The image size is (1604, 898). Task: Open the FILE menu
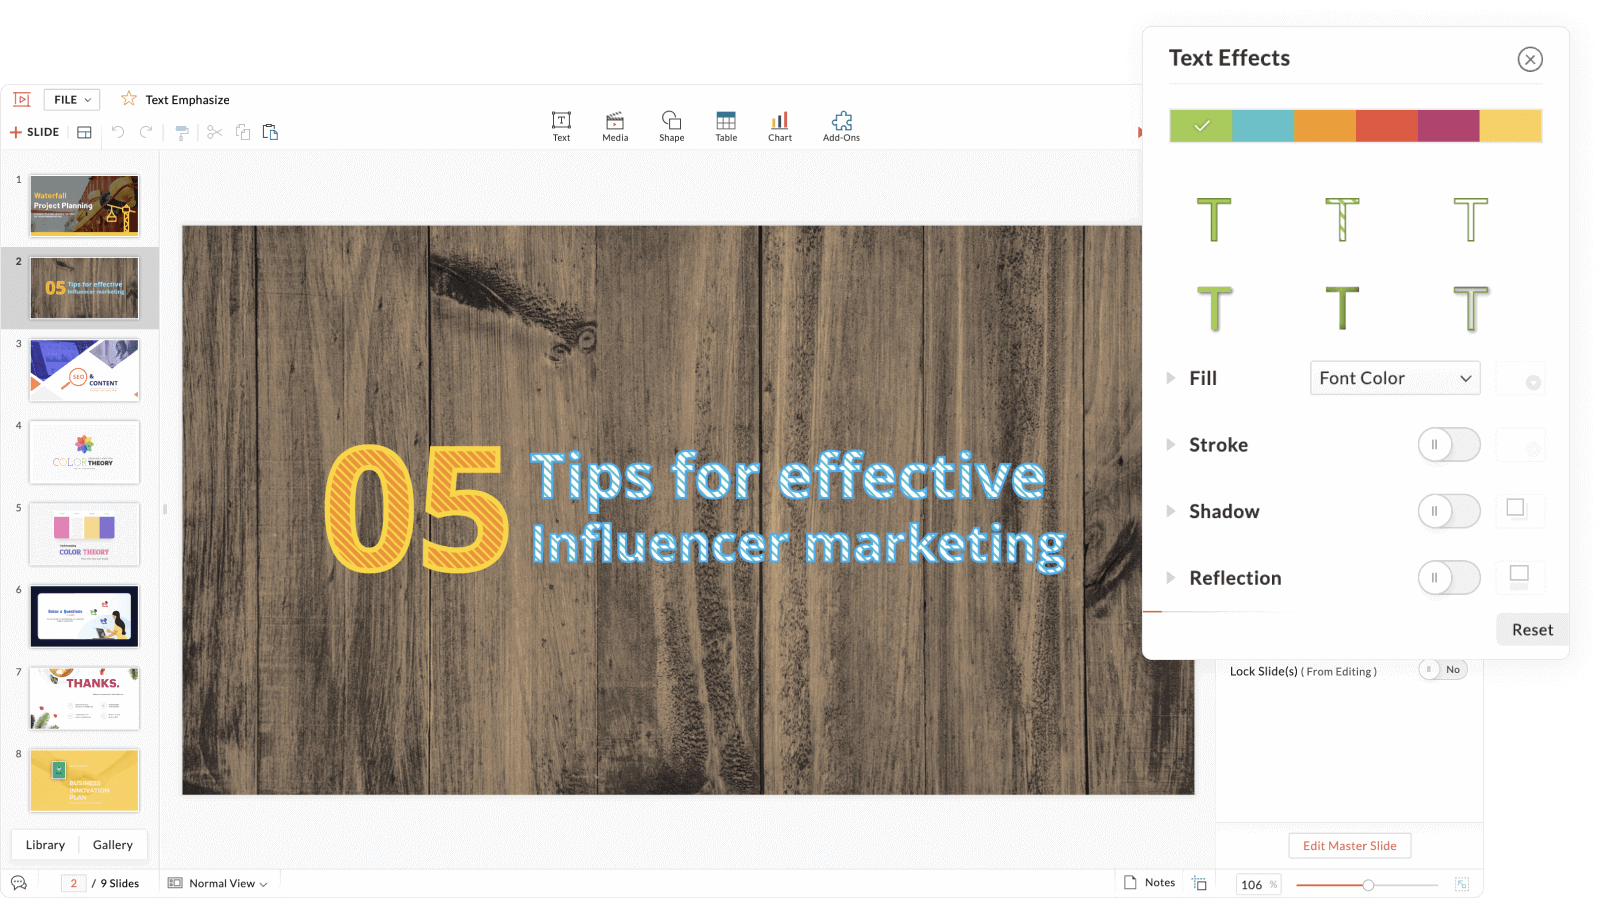(72, 100)
